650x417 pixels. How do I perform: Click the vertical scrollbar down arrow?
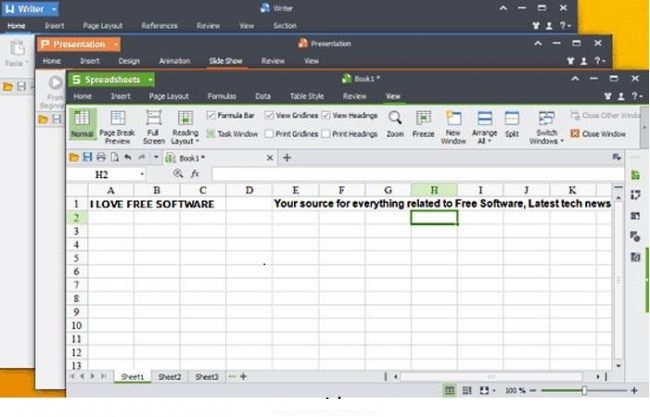pos(618,366)
